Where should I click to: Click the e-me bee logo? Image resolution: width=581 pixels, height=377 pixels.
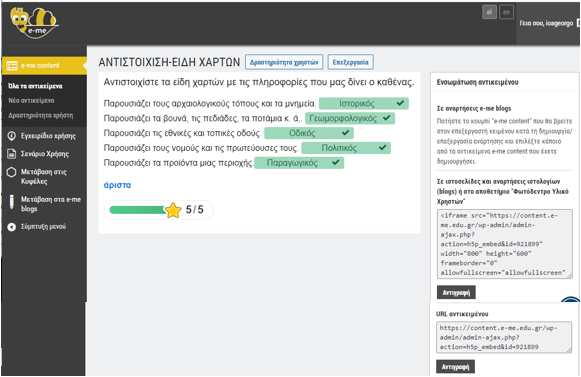34,22
